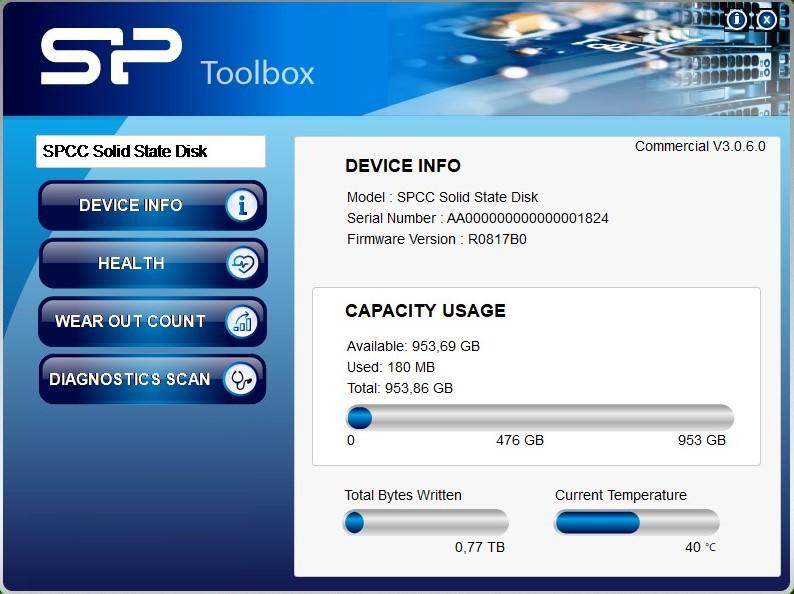Click the Total Bytes Written bar
Screen dimensions: 794x594
[425, 522]
